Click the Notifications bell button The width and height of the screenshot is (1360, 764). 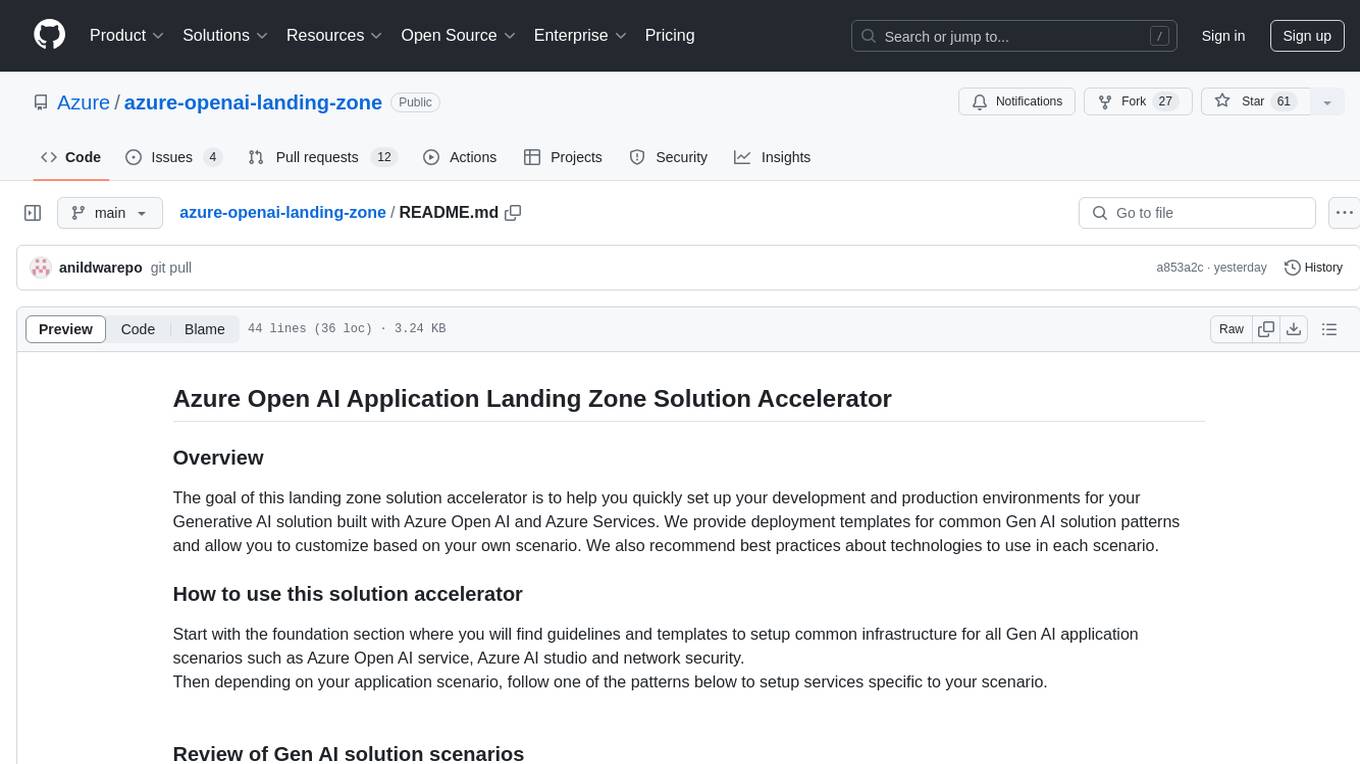pos(1017,102)
